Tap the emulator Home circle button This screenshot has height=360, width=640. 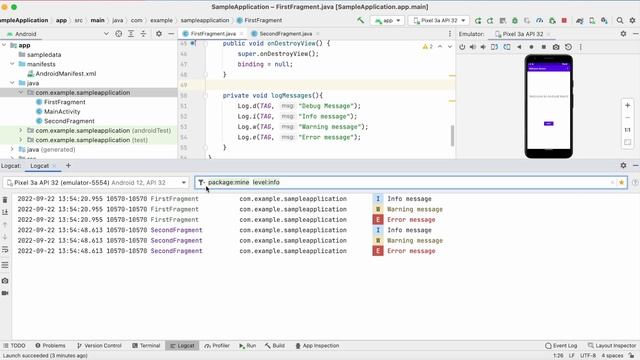[x=531, y=47]
